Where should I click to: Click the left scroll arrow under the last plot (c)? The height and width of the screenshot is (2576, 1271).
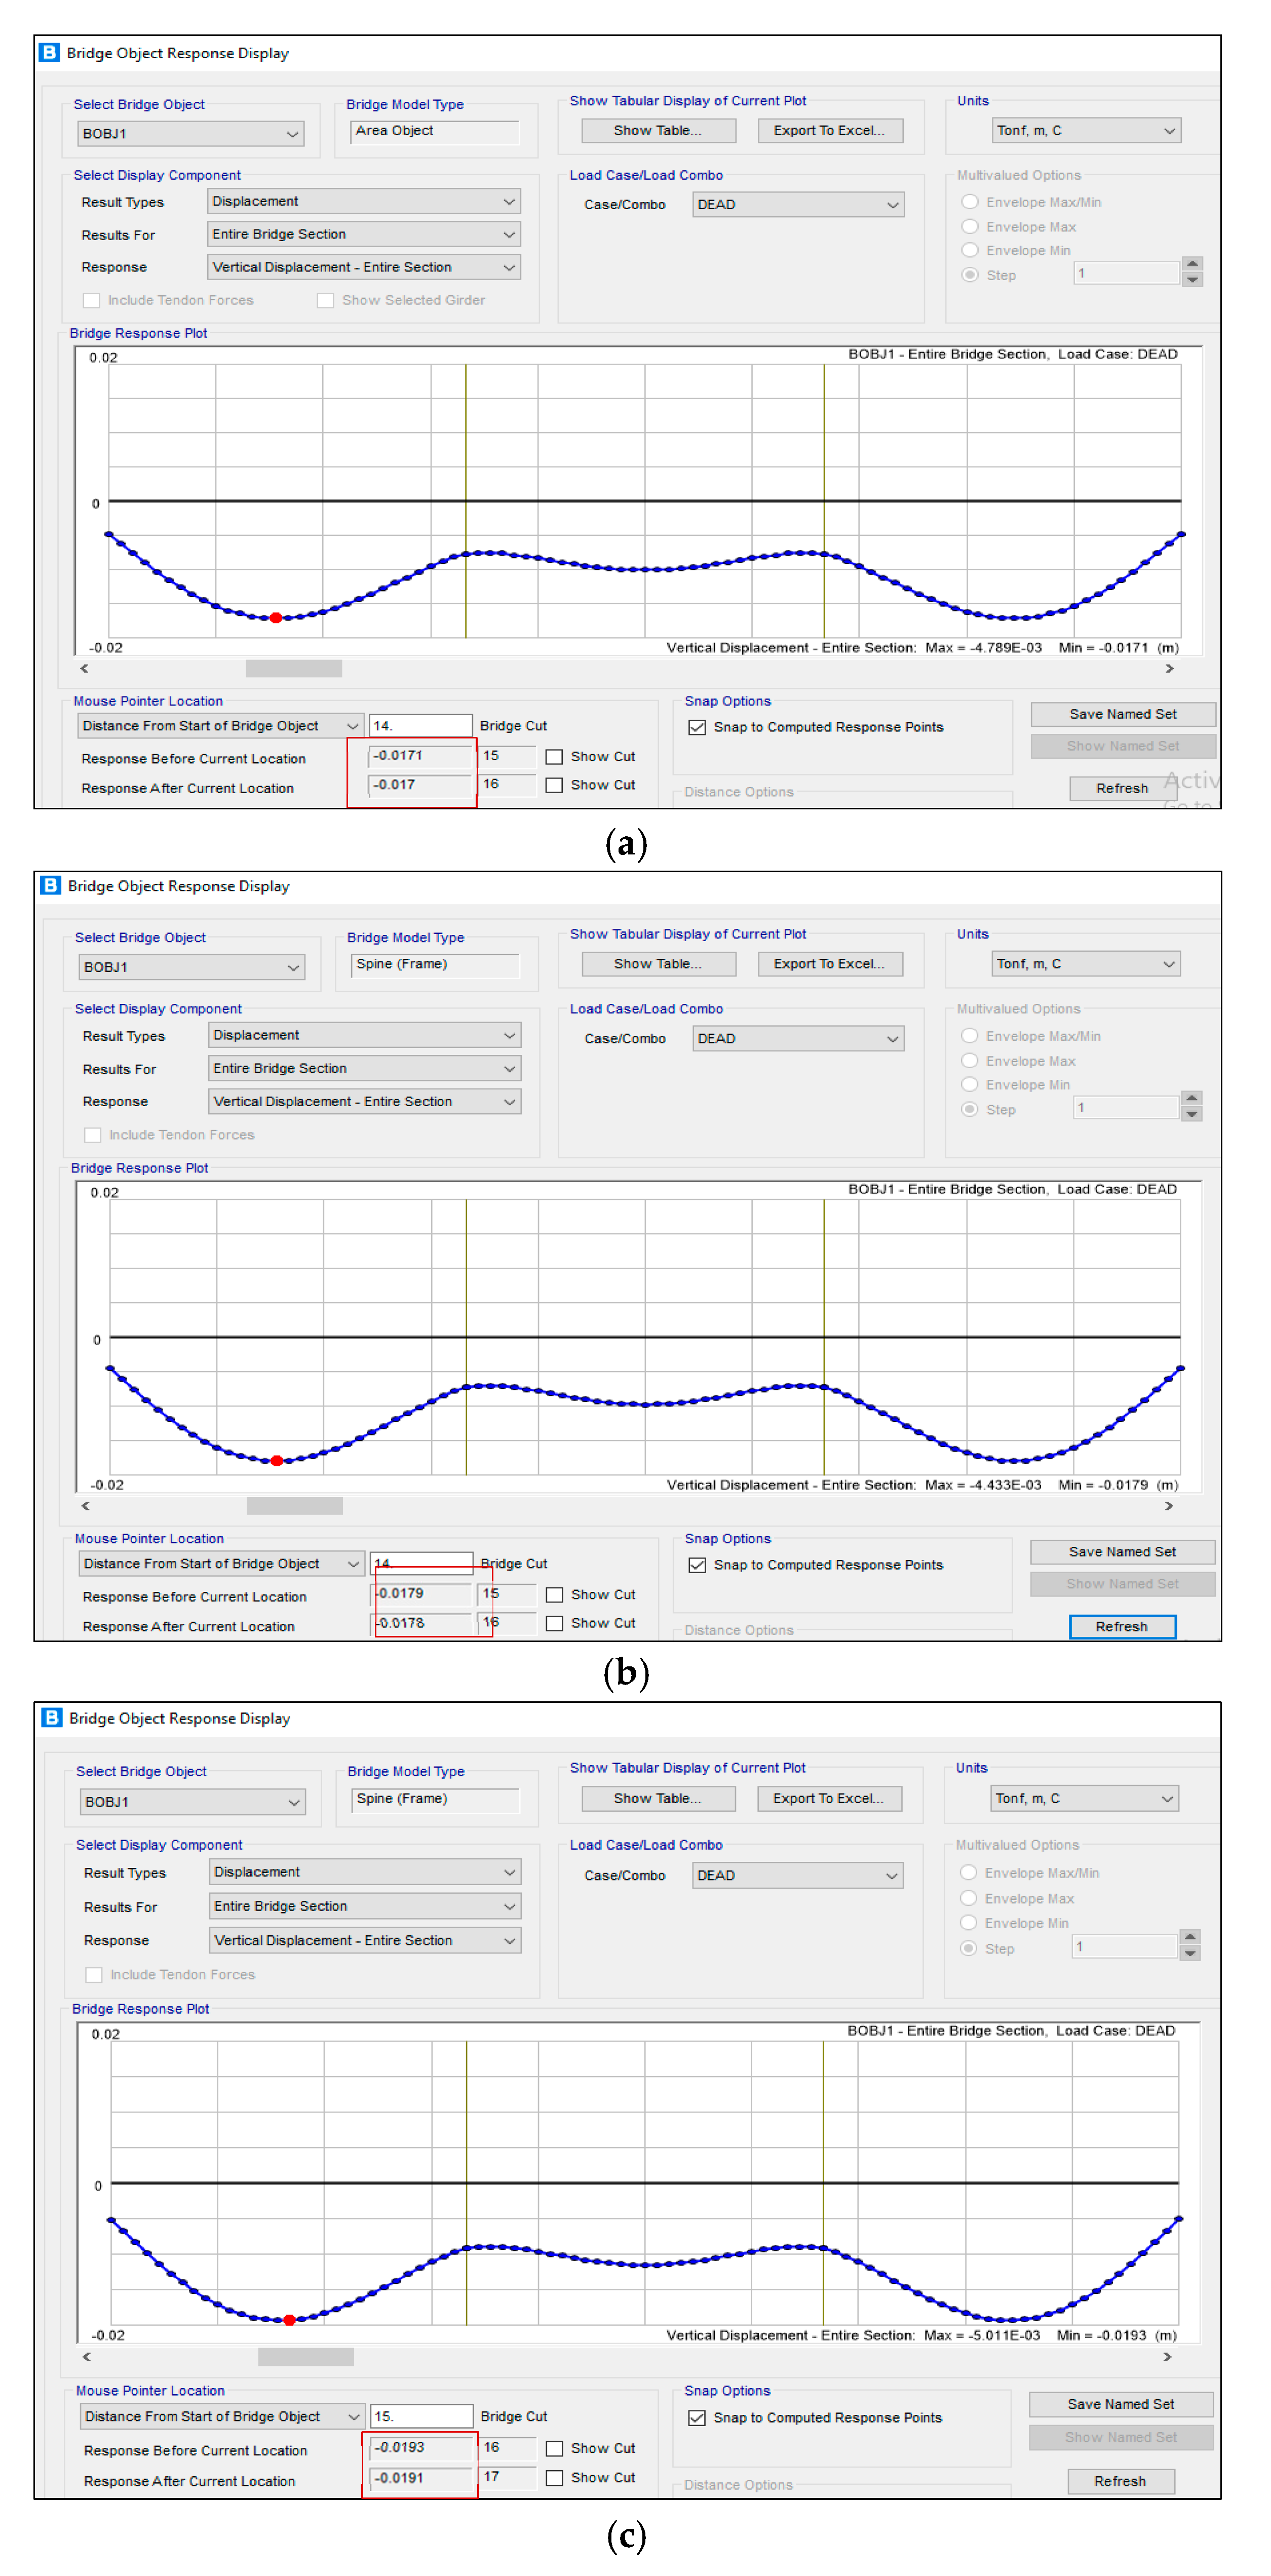tap(87, 2356)
